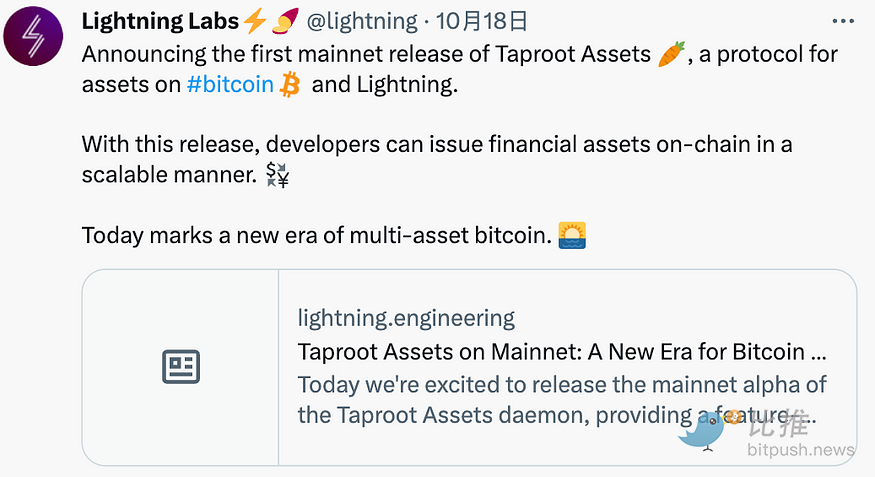This screenshot has width=875, height=477.
Task: Click the bitpush.news watermark text
Action: (x=801, y=449)
